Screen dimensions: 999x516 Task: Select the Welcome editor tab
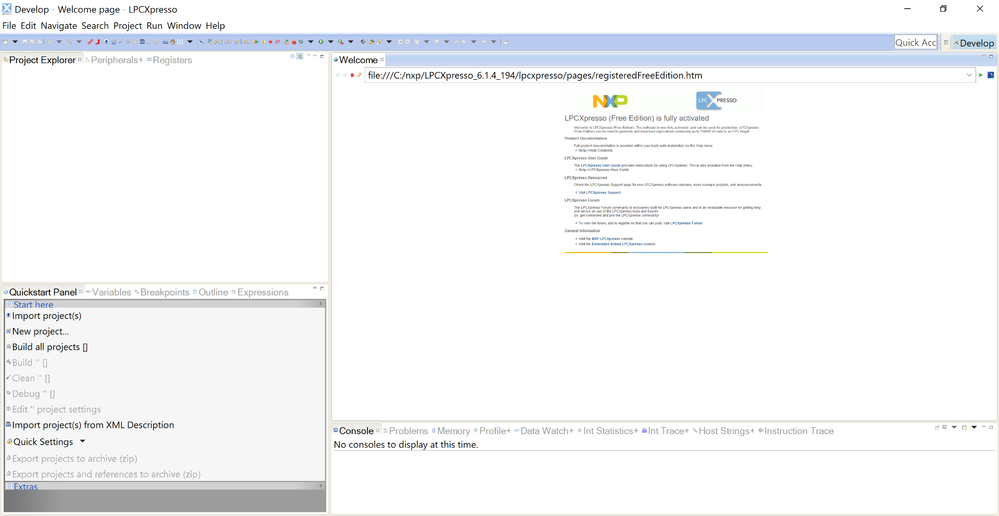[357, 60]
